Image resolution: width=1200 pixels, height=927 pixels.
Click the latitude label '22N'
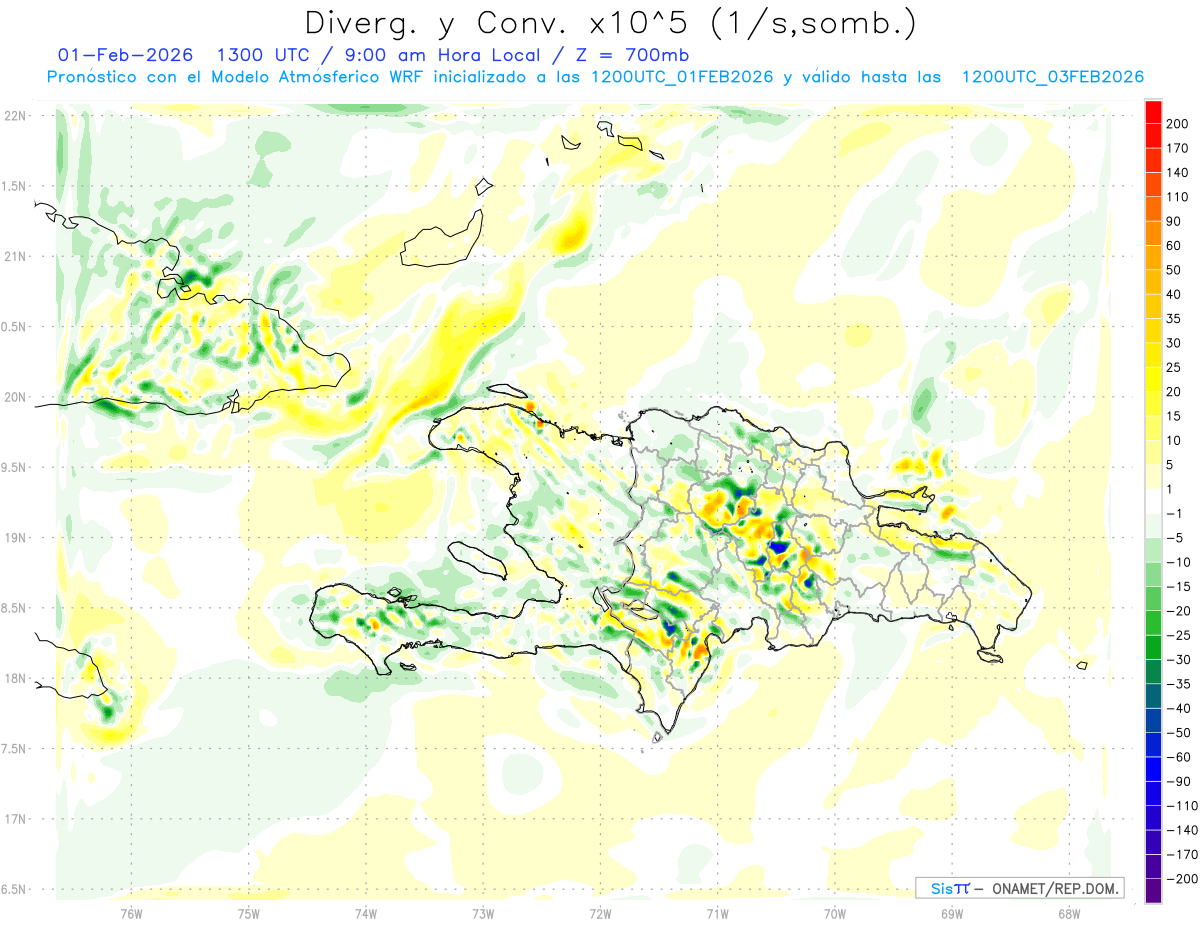click(14, 116)
